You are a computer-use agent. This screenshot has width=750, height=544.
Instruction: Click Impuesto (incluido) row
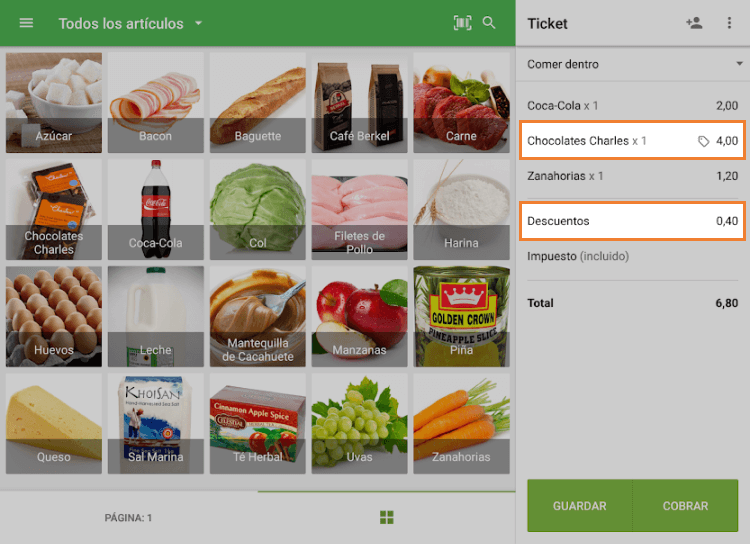point(633,256)
